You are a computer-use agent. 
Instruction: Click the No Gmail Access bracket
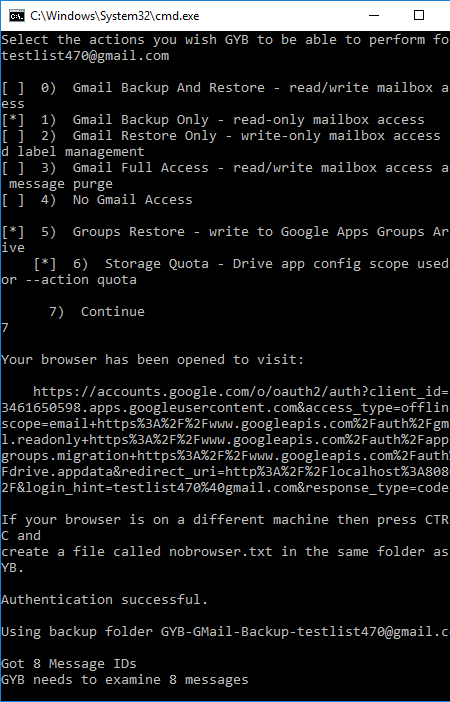pyautogui.click(x=13, y=200)
